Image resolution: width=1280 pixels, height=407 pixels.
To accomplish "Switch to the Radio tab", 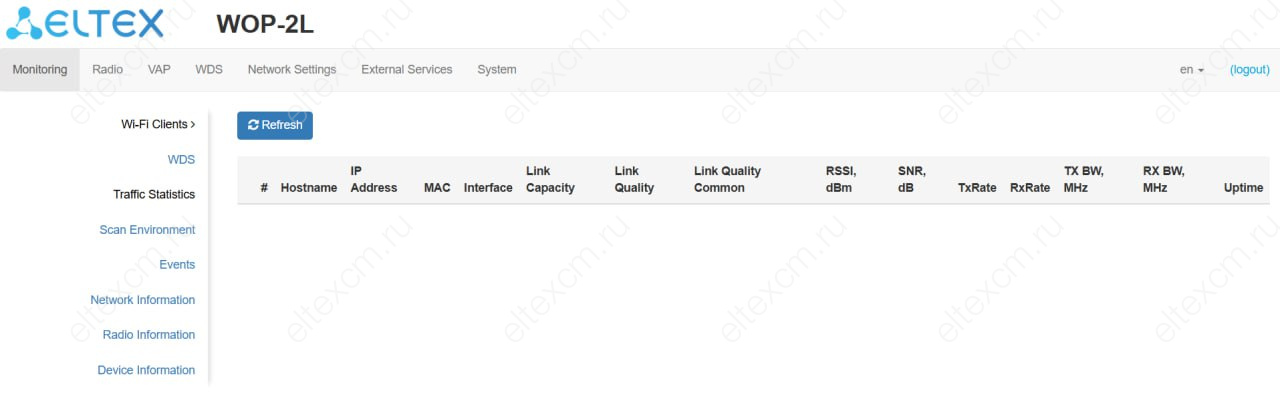I will 108,70.
